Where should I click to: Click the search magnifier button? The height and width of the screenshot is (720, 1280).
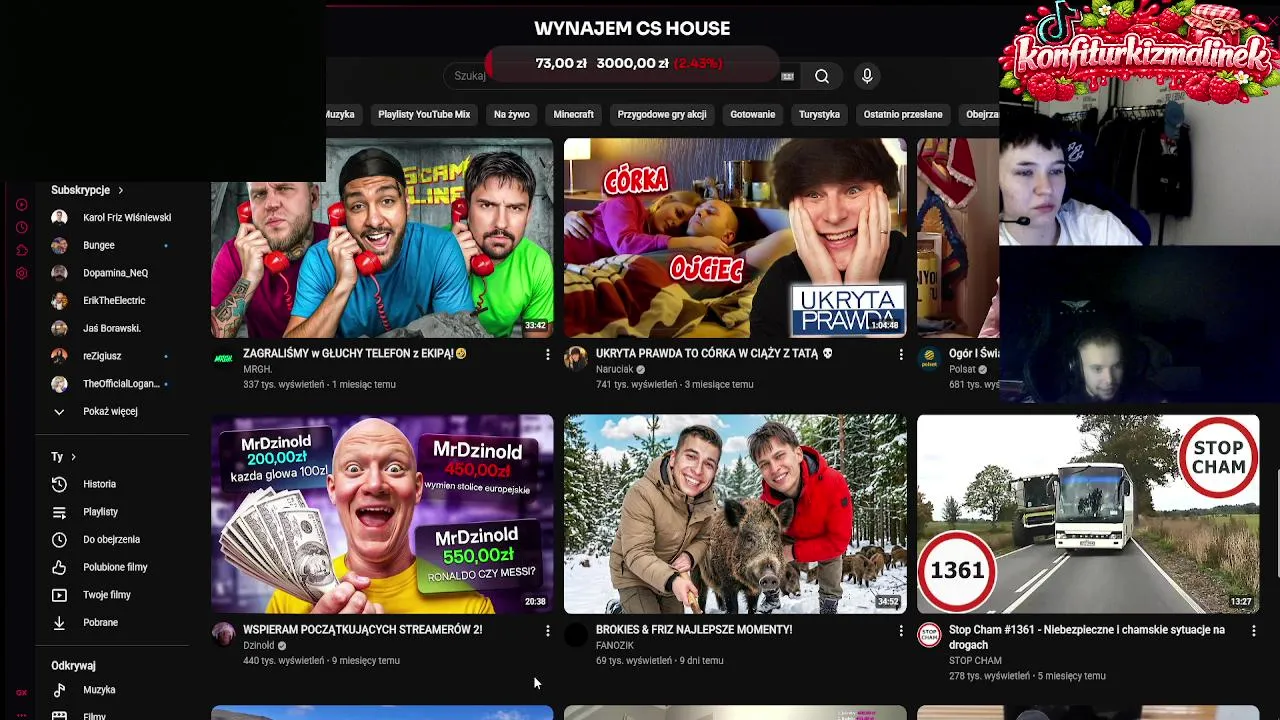tap(822, 76)
